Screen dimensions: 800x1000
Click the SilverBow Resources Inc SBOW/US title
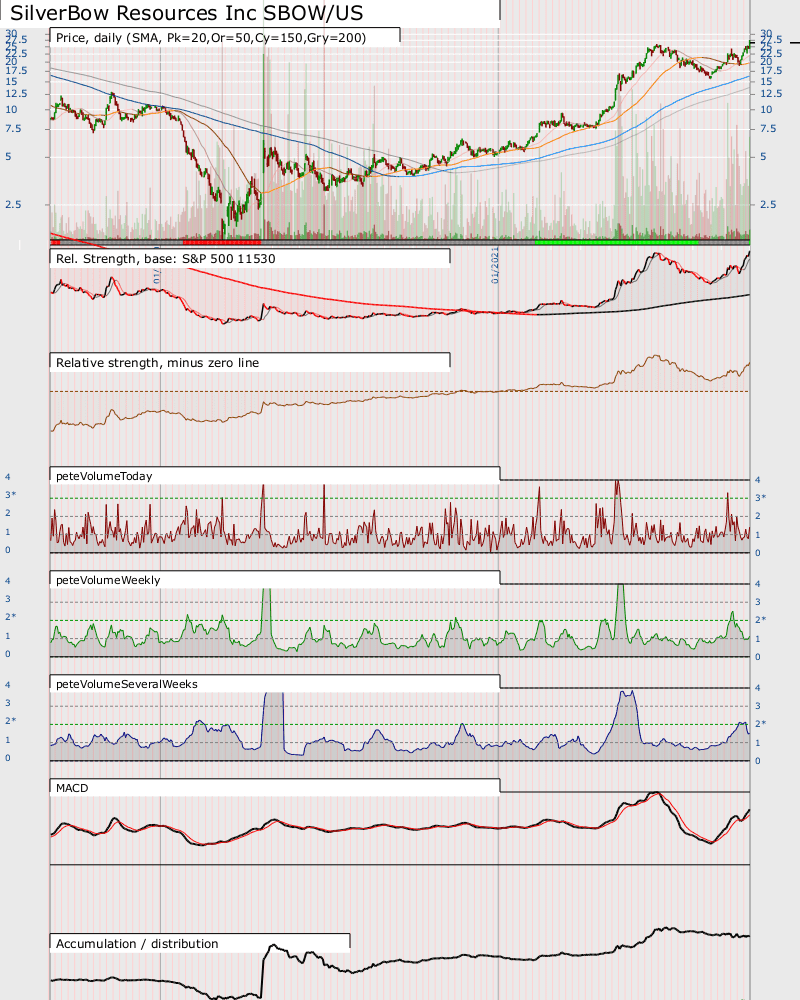click(x=186, y=13)
